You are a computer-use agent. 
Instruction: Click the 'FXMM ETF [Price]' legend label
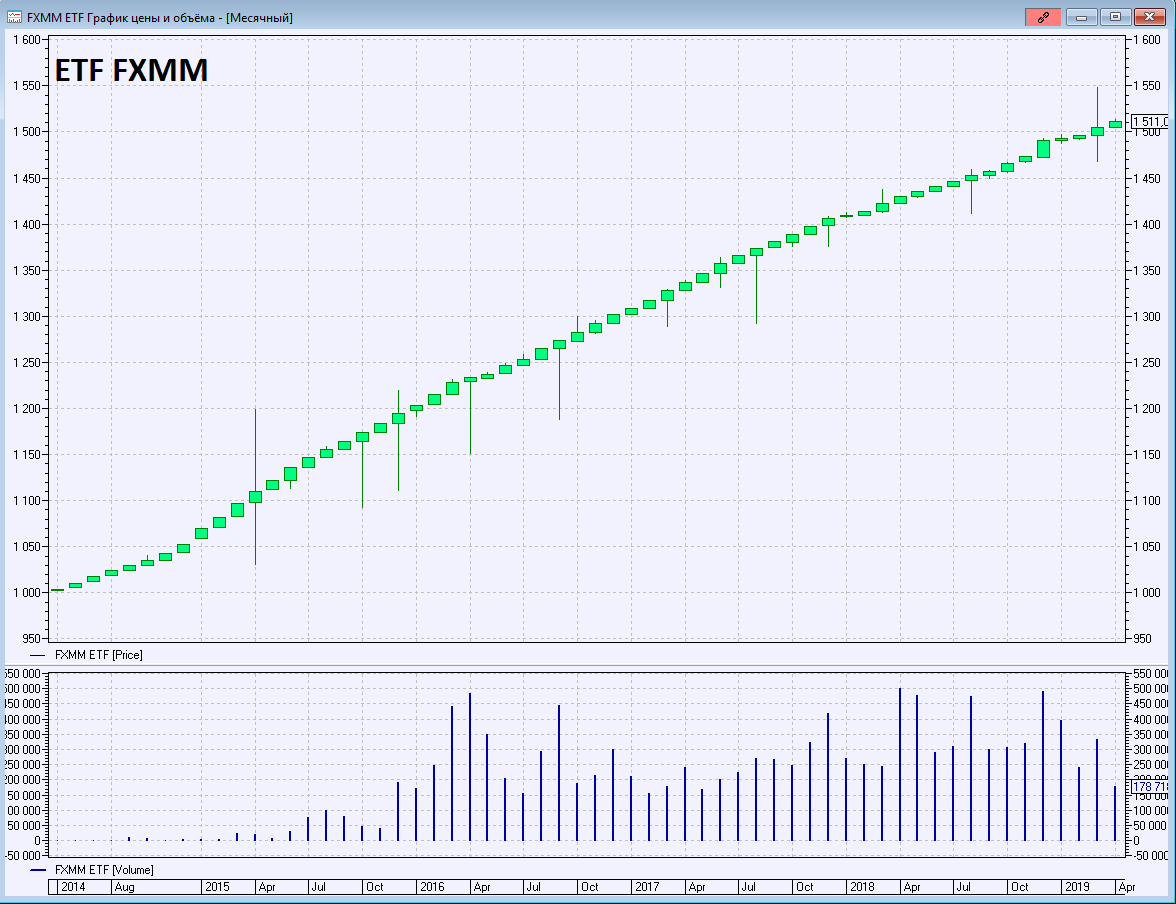(x=98, y=655)
